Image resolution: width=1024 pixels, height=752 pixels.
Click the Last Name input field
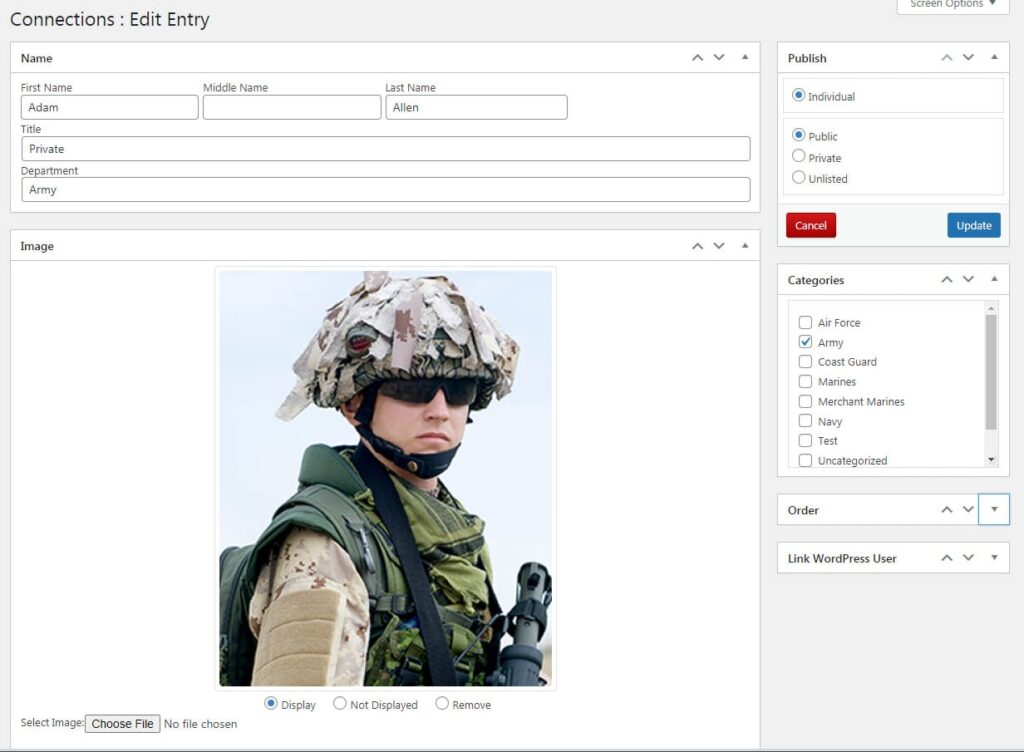pyautogui.click(x=476, y=107)
